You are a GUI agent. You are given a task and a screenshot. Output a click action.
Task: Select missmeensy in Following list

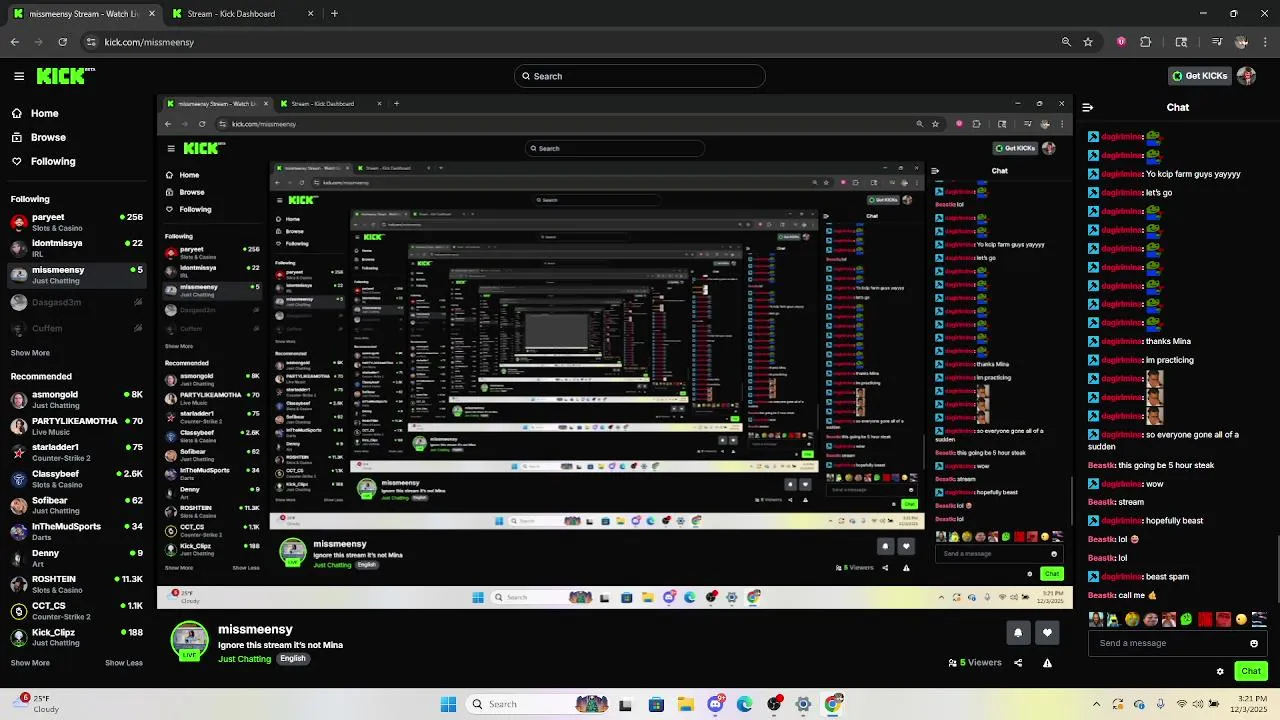(x=76, y=275)
